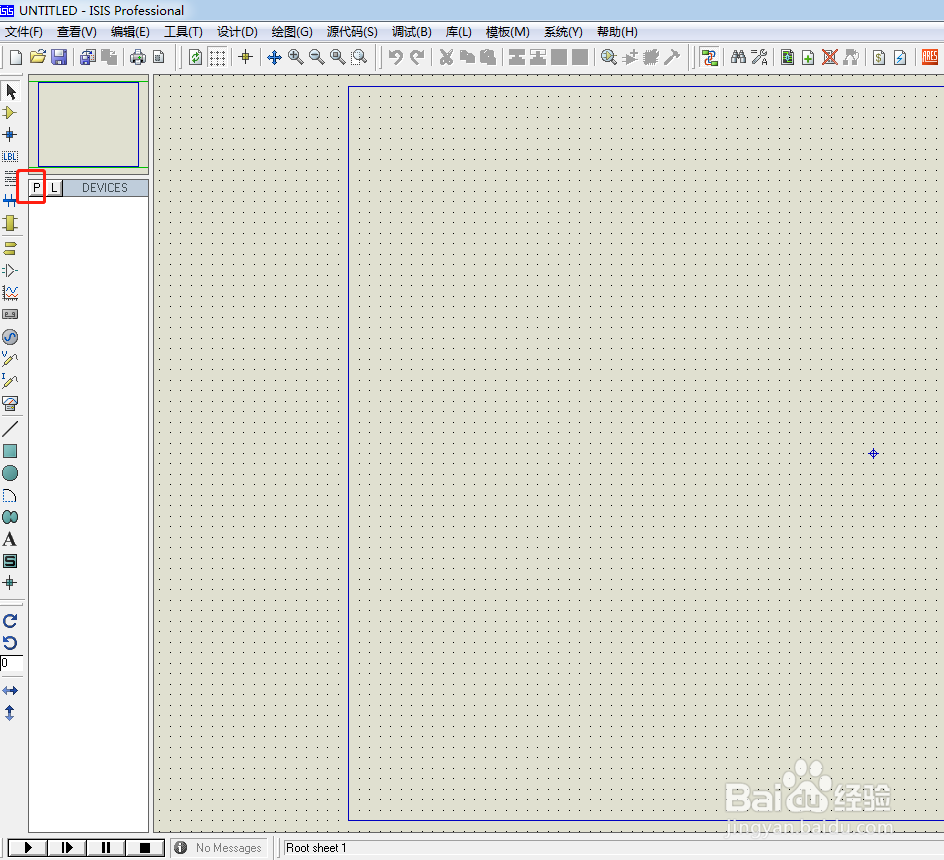This screenshot has width=944, height=860.
Task: Choose the Device Pins mode tool
Action: 10,270
